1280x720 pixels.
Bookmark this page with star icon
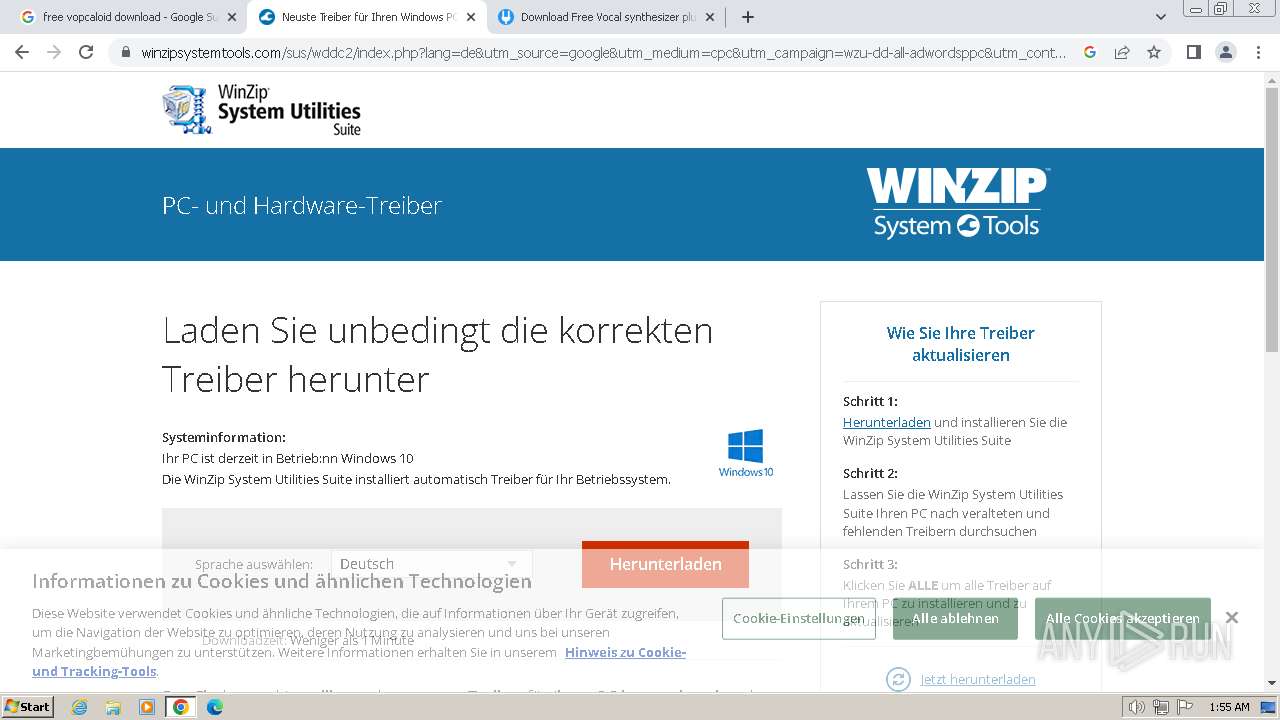coord(1154,52)
